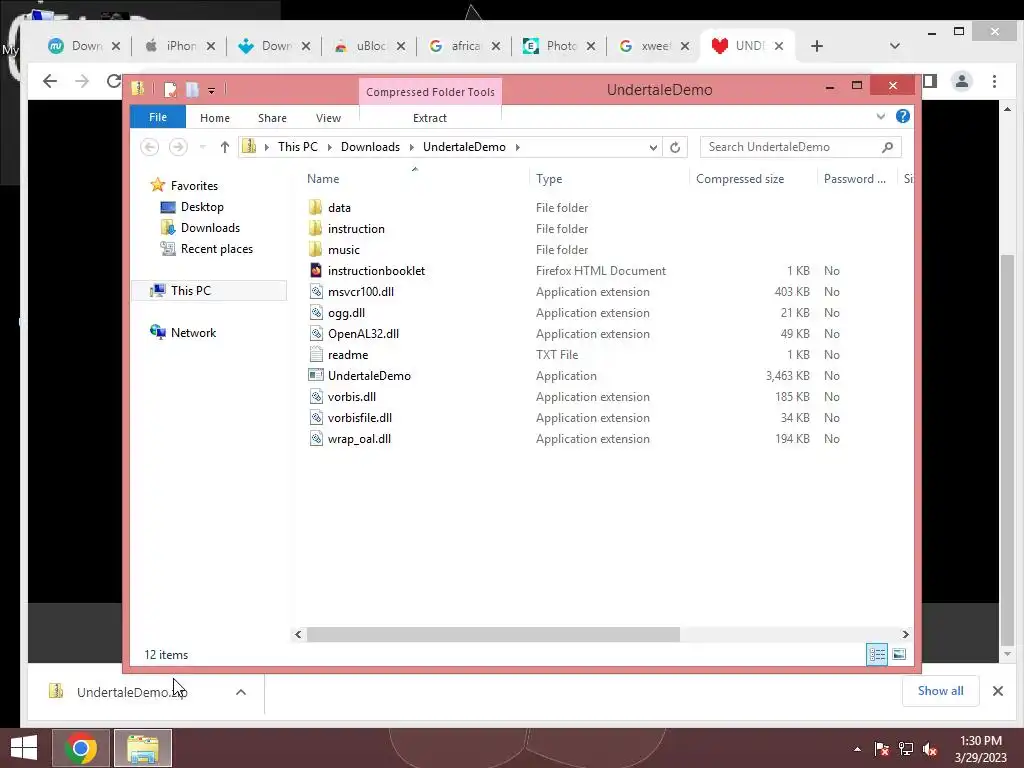
Task: Refresh the UndertaleDemo folder view
Action: (675, 147)
